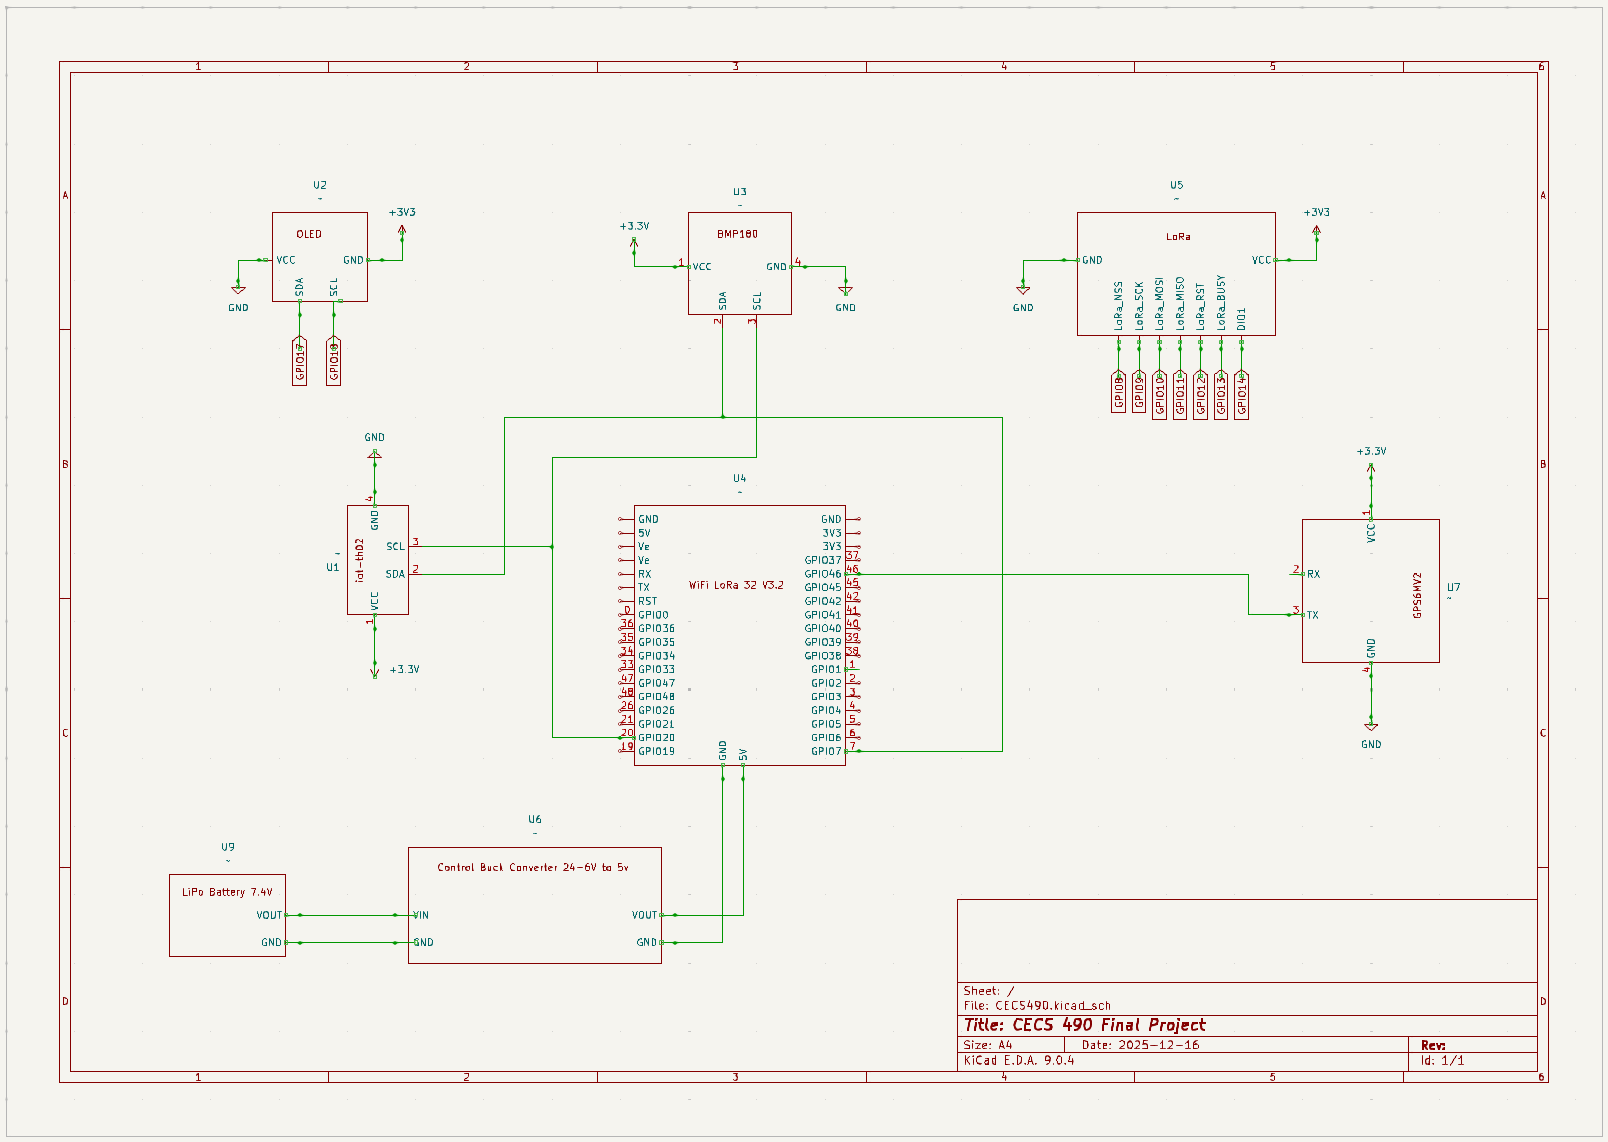This screenshot has height=1142, width=1608.
Task: Click the U9 reference designator
Action: 228,847
